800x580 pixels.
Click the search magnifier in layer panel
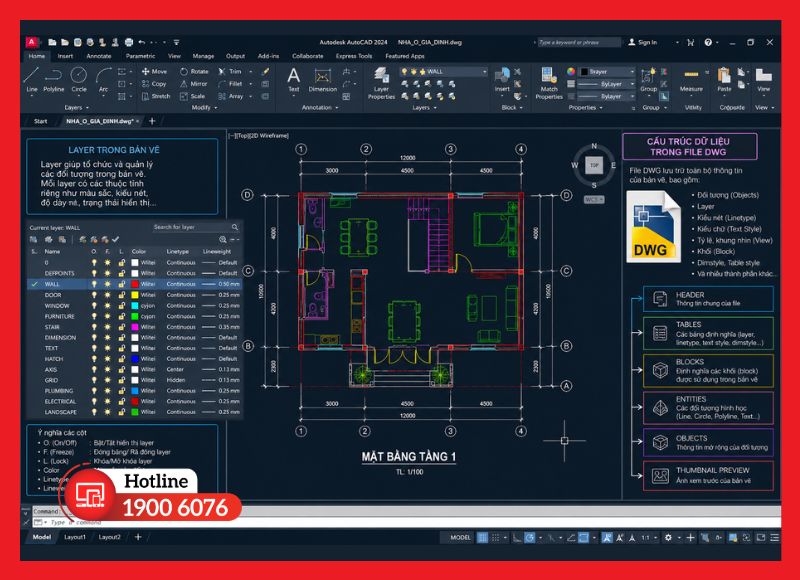coord(235,227)
